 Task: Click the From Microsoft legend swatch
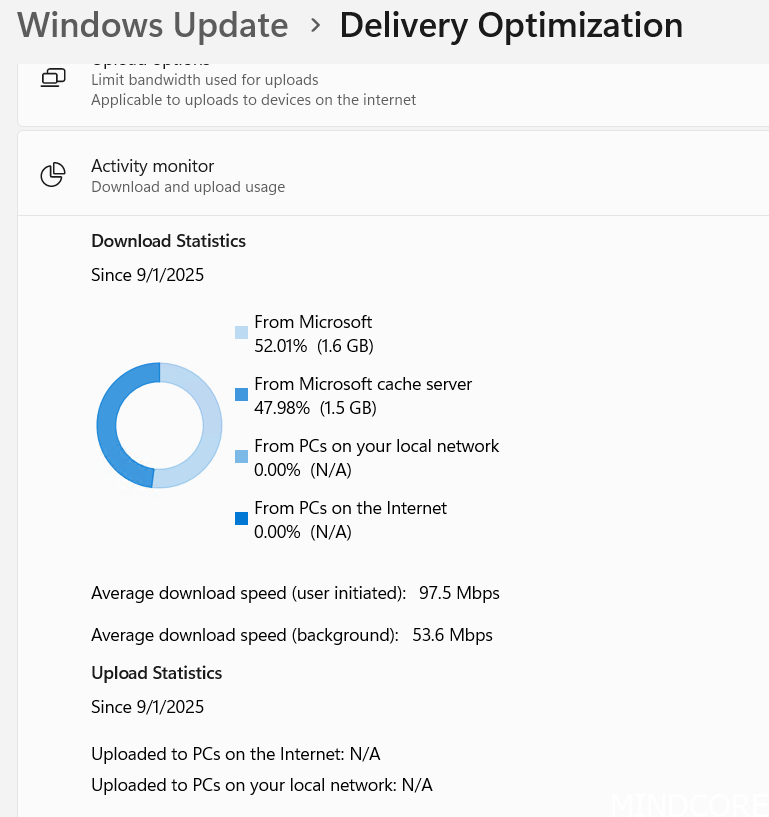point(241,332)
